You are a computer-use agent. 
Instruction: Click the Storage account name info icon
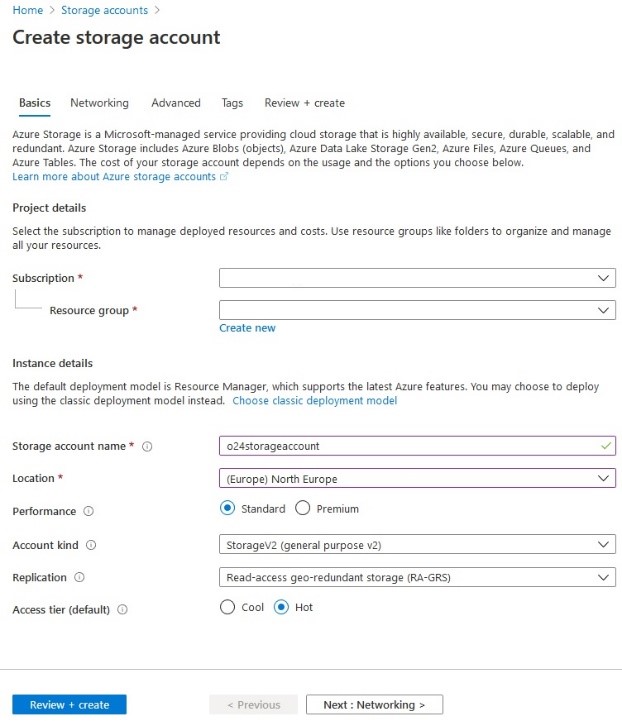pyautogui.click(x=147, y=447)
